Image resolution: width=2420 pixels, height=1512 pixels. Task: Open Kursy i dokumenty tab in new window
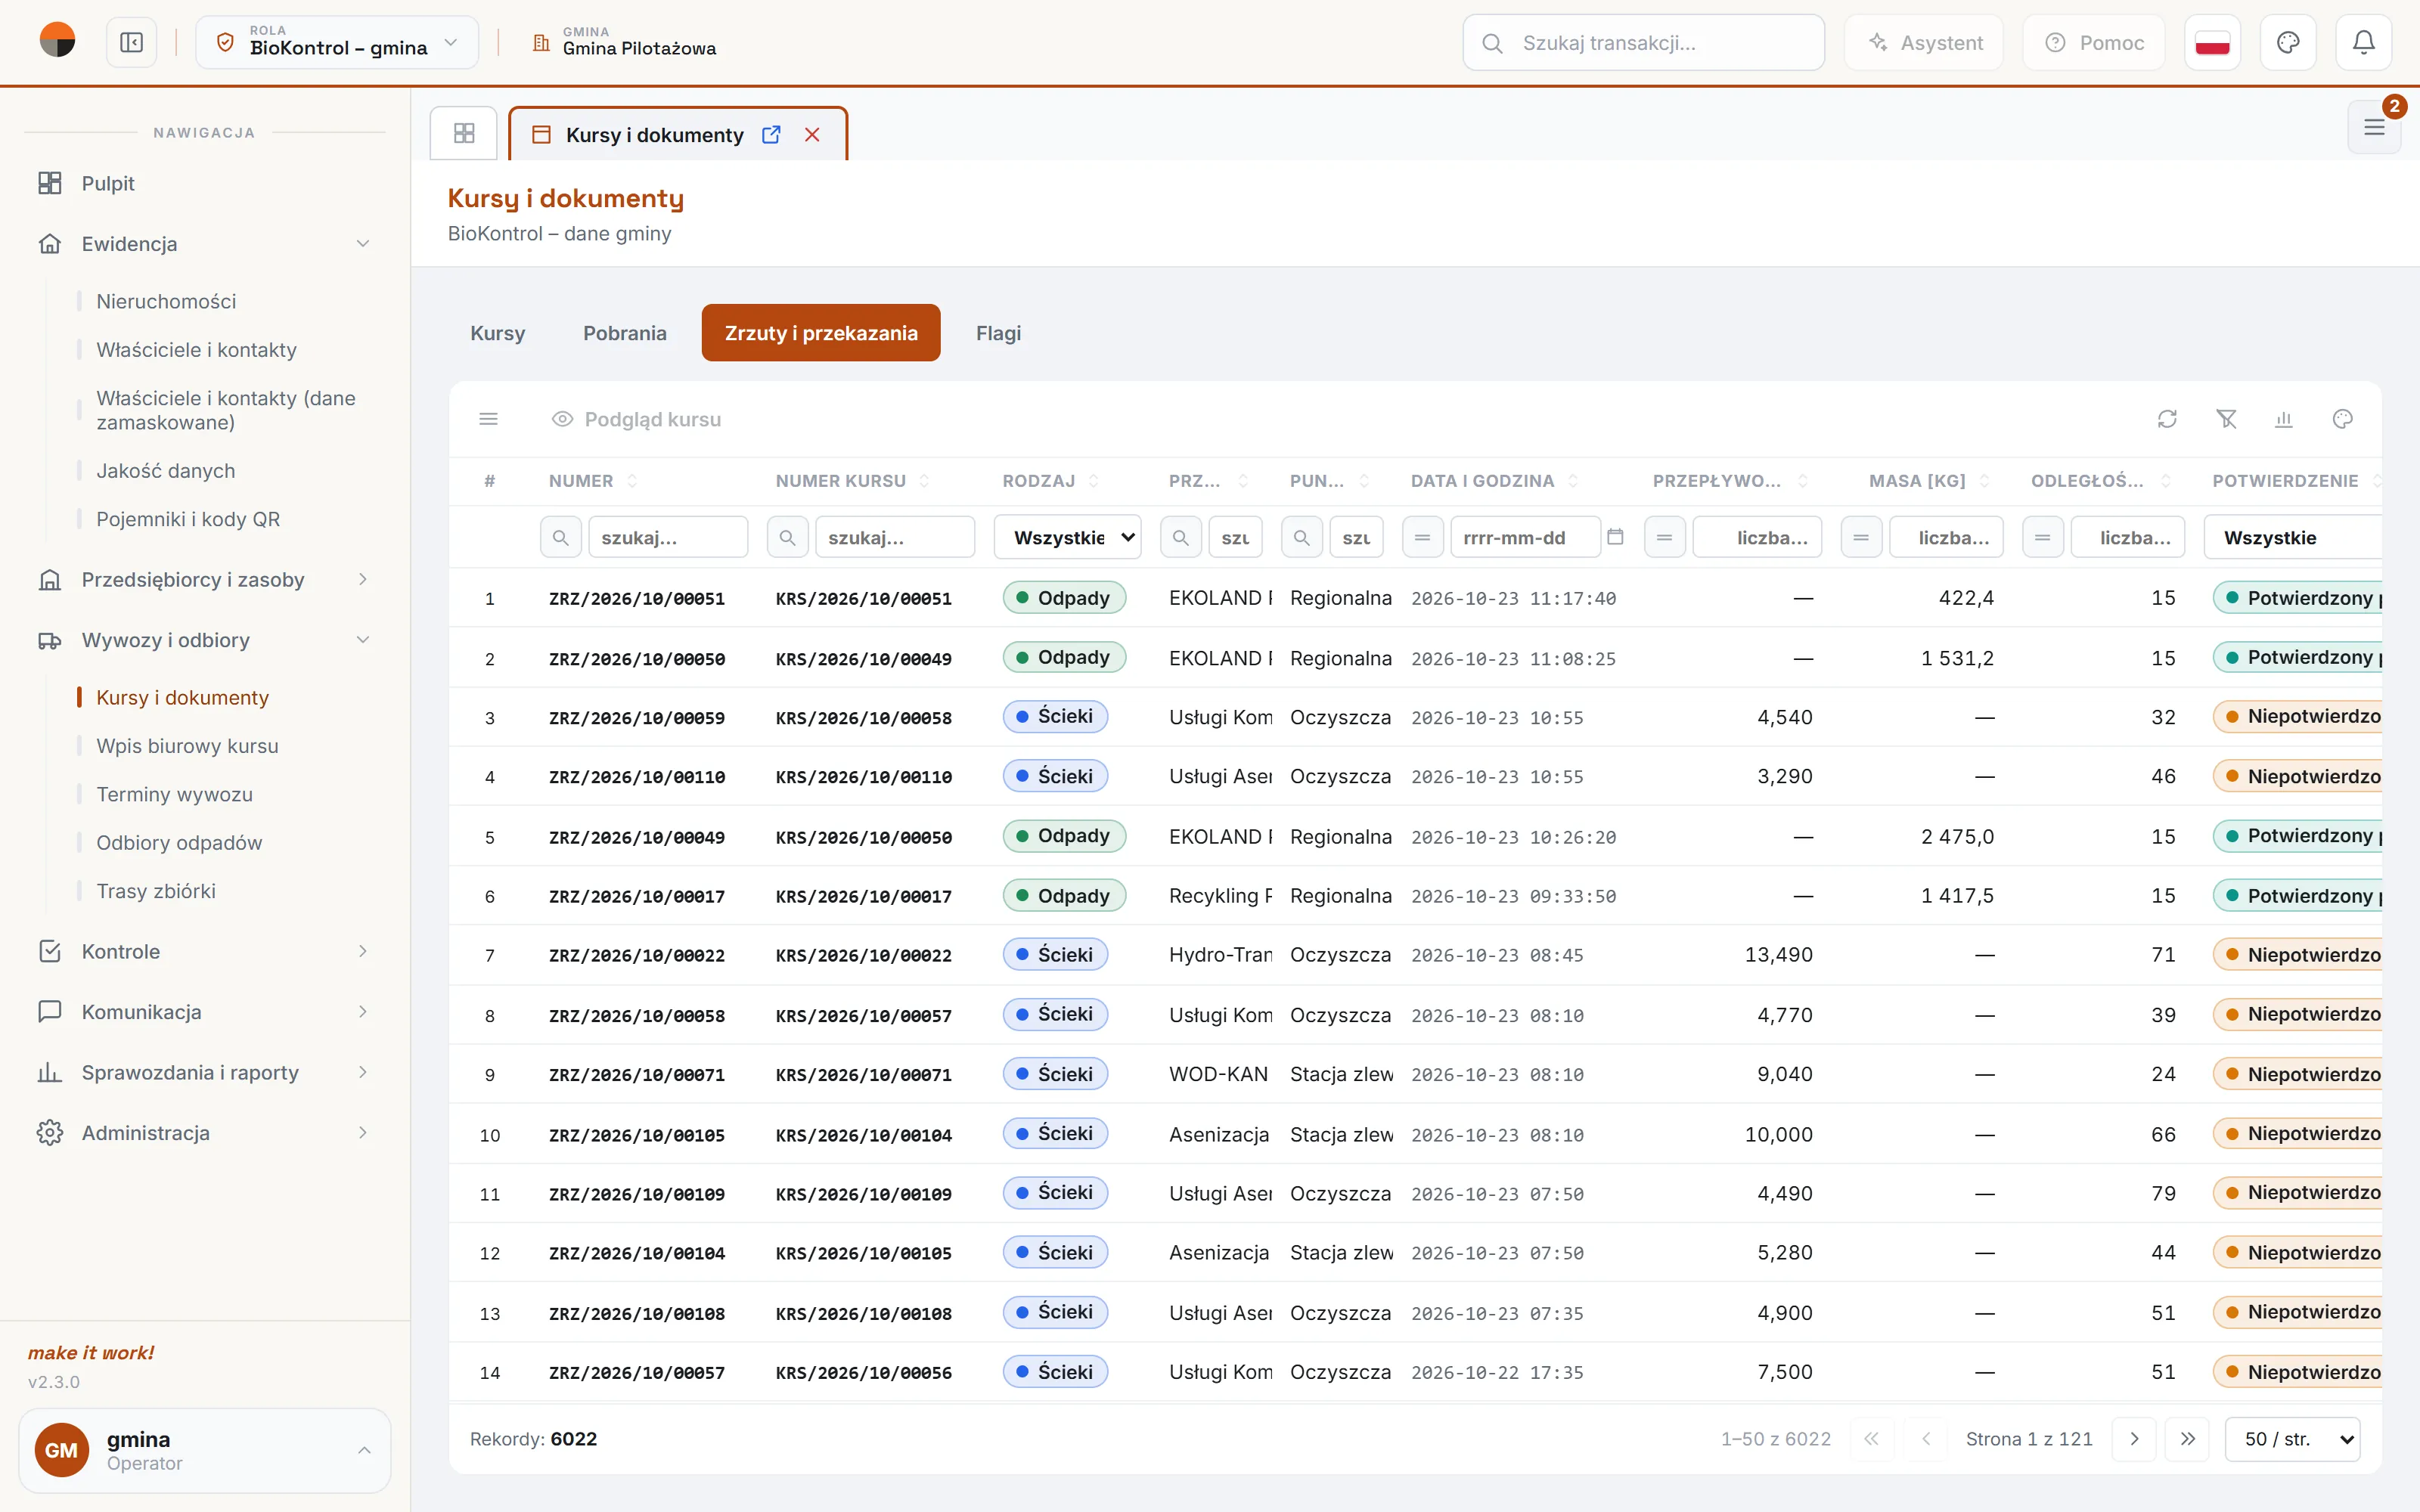pos(771,135)
